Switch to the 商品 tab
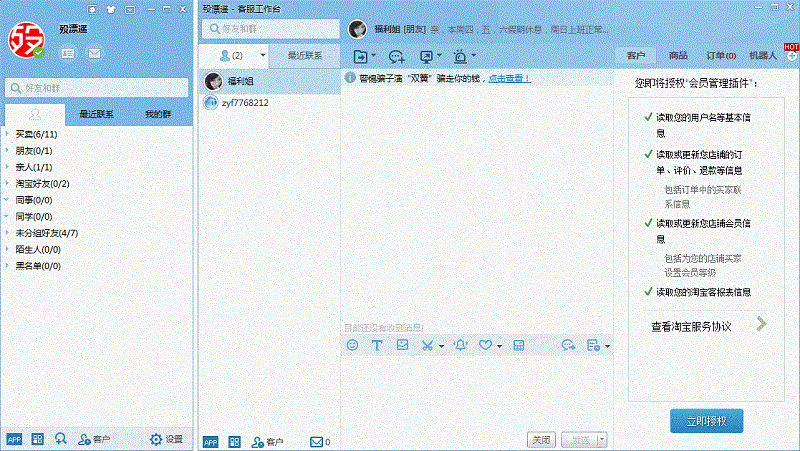 pos(678,55)
